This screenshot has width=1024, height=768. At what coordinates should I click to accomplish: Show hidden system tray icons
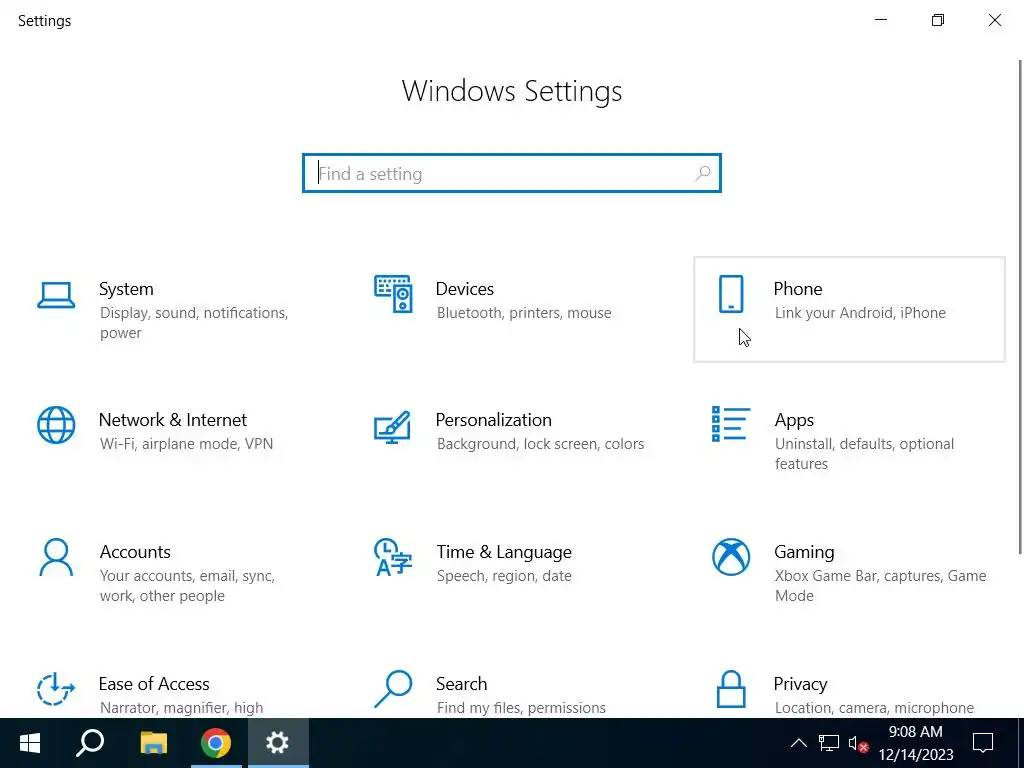coord(798,743)
